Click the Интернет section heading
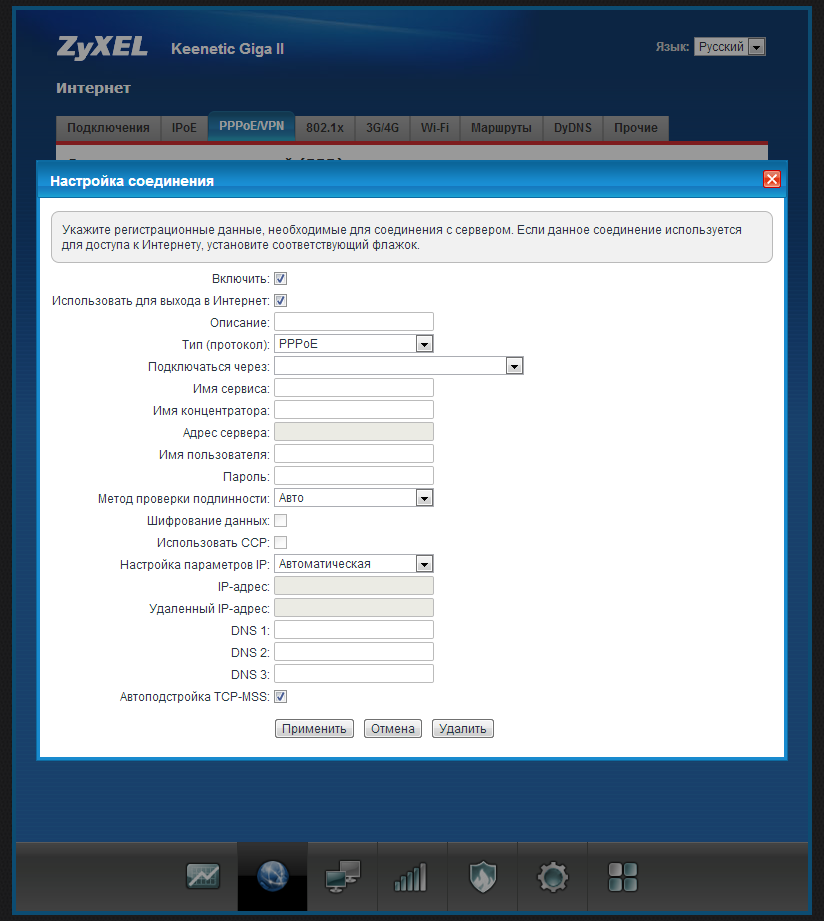Image resolution: width=824 pixels, height=921 pixels. 93,88
